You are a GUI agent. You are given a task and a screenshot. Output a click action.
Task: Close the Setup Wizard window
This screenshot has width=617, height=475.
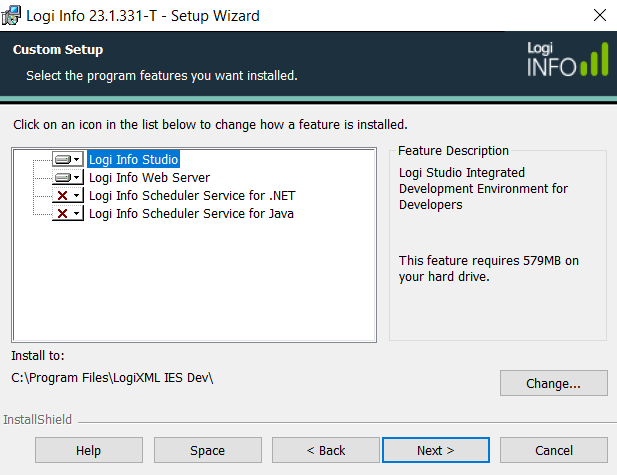[x=600, y=15]
